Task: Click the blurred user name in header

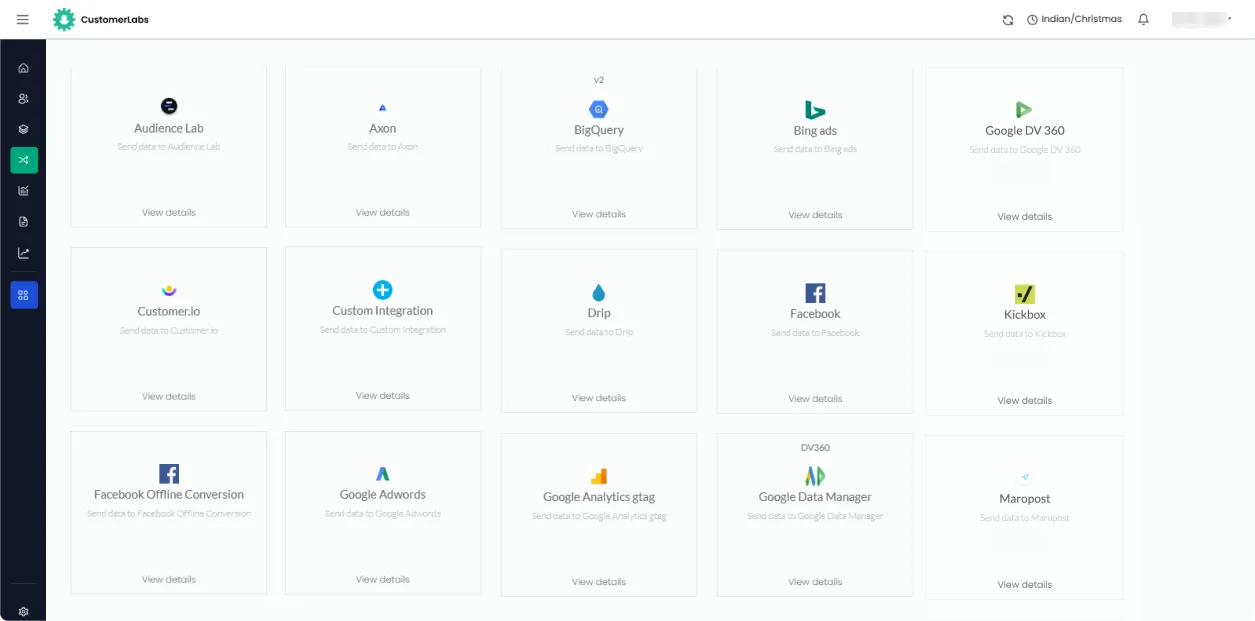Action: [1198, 19]
